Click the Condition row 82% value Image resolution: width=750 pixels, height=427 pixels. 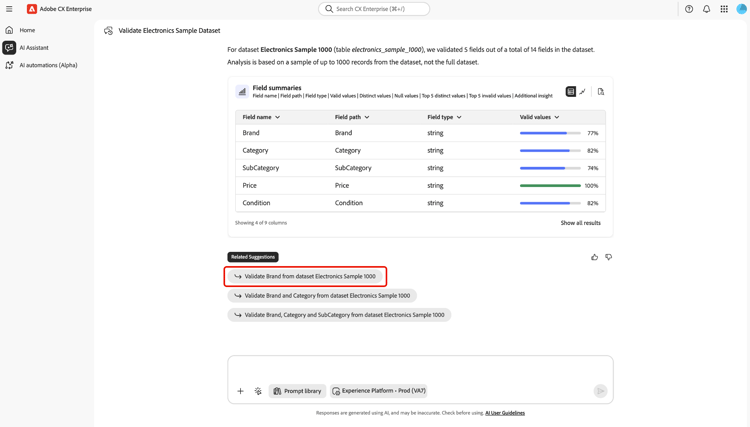[x=593, y=203]
